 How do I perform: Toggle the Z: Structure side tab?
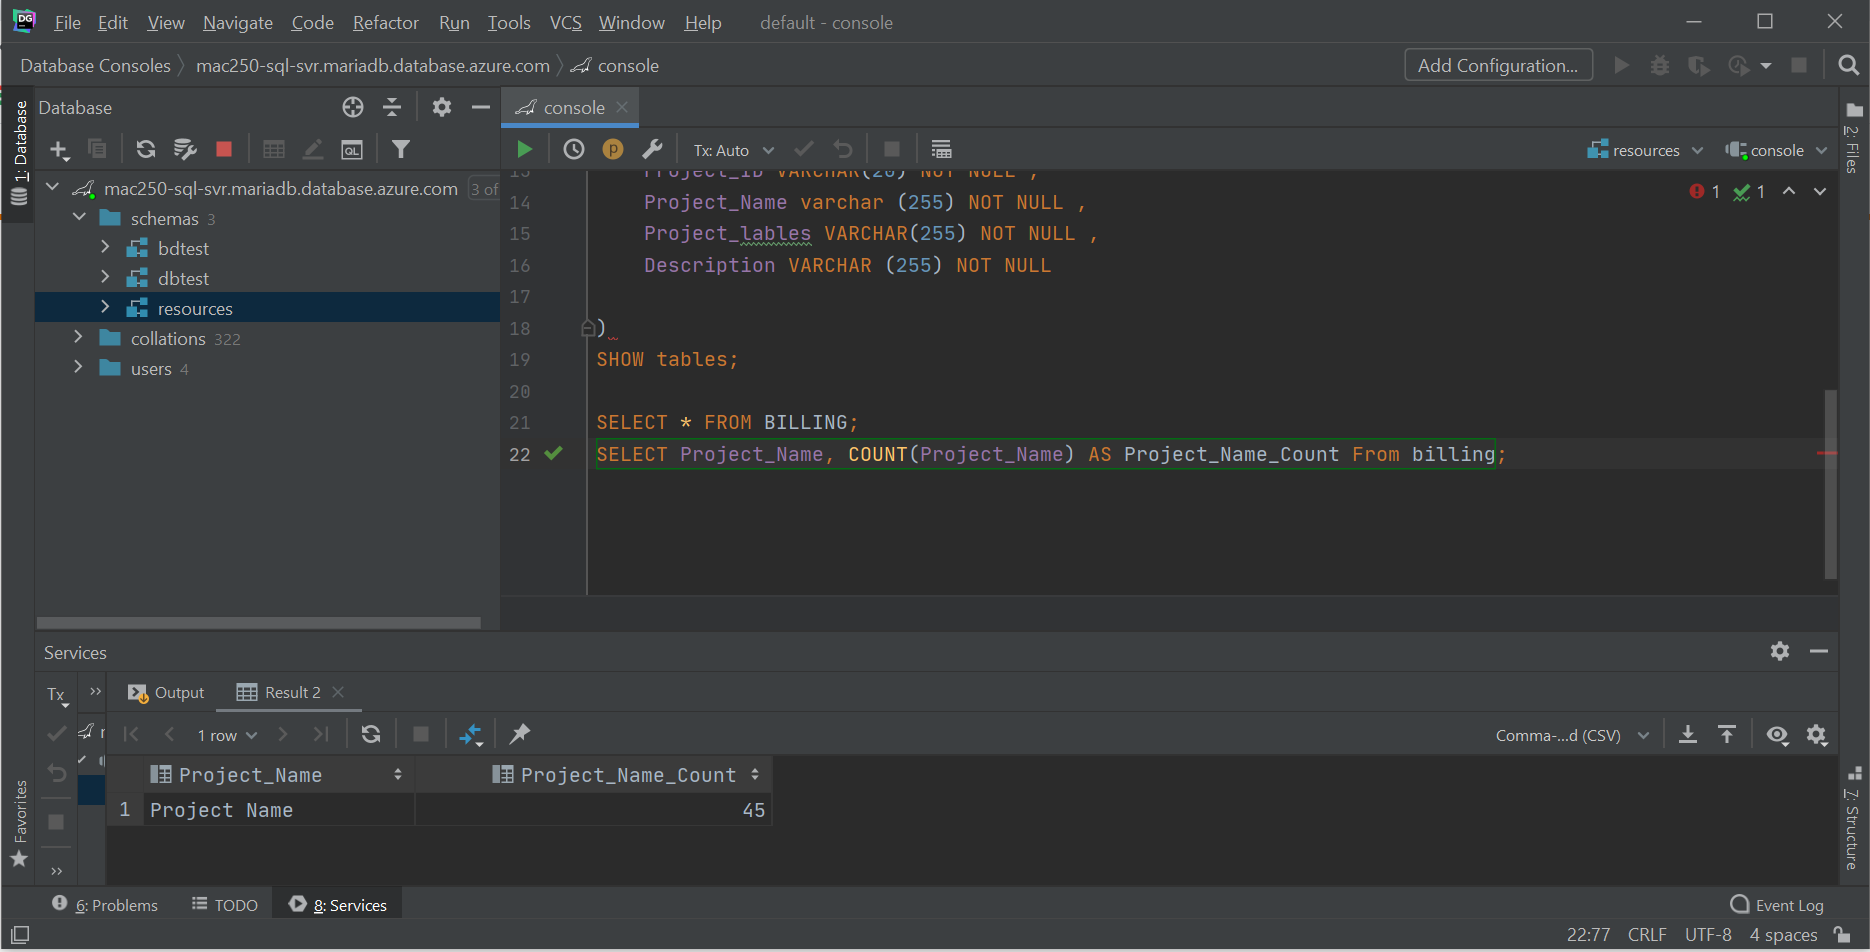(x=1853, y=819)
